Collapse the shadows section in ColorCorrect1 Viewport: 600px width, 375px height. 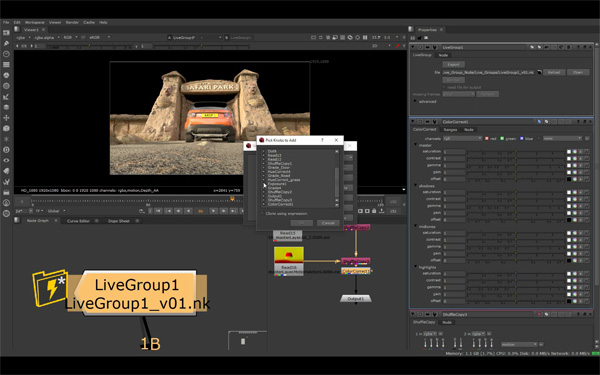416,186
